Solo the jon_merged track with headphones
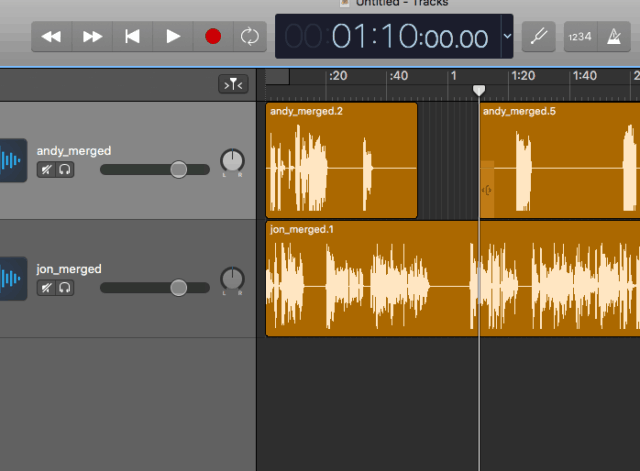This screenshot has height=471, width=640. coord(65,288)
